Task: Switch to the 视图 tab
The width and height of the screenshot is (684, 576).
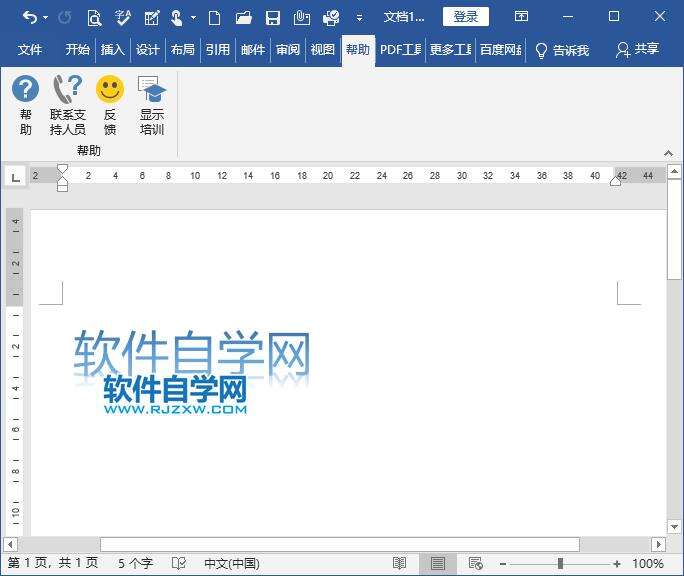Action: 322,49
